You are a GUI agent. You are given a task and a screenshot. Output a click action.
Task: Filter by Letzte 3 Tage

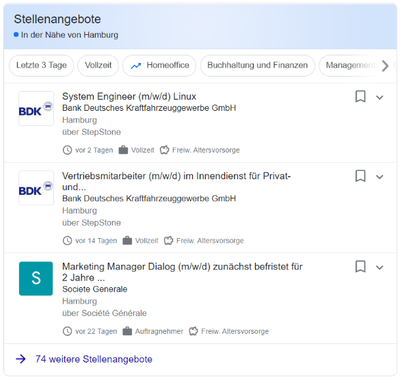tap(41, 65)
